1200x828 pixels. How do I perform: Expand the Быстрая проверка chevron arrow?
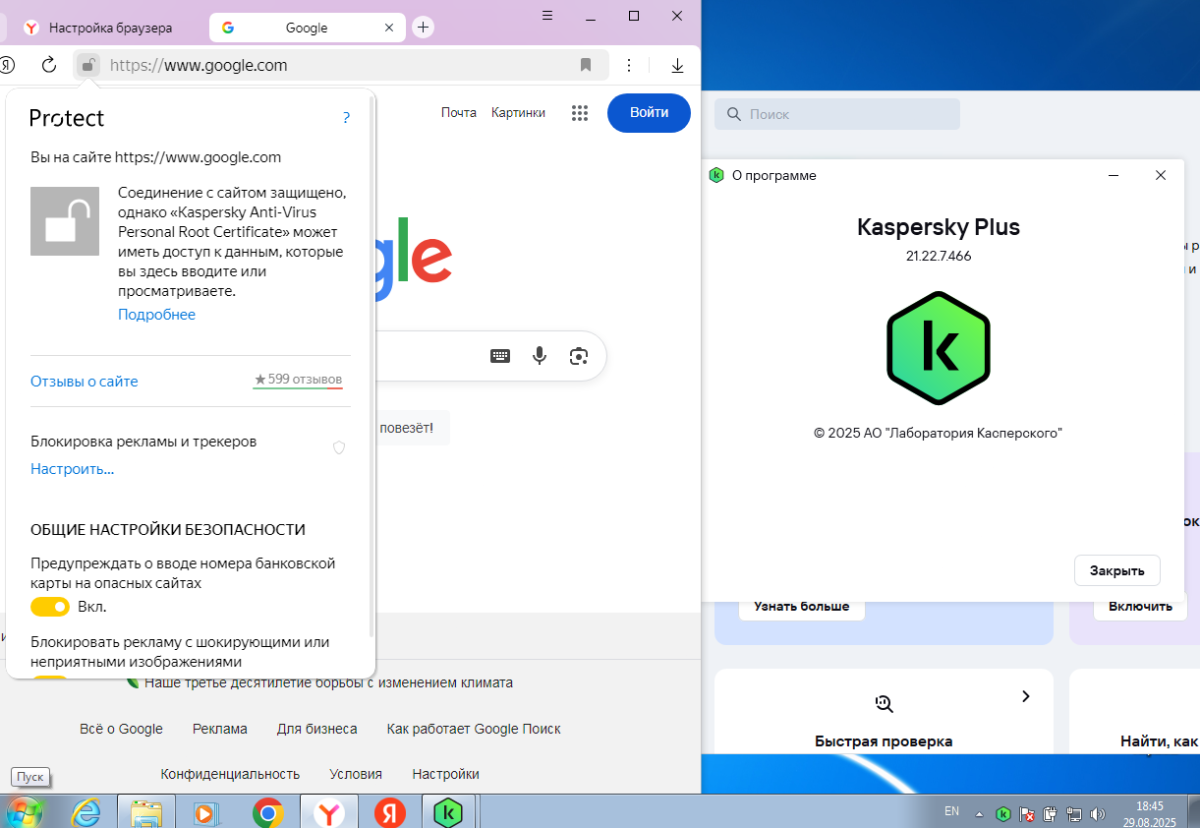[x=1026, y=696]
